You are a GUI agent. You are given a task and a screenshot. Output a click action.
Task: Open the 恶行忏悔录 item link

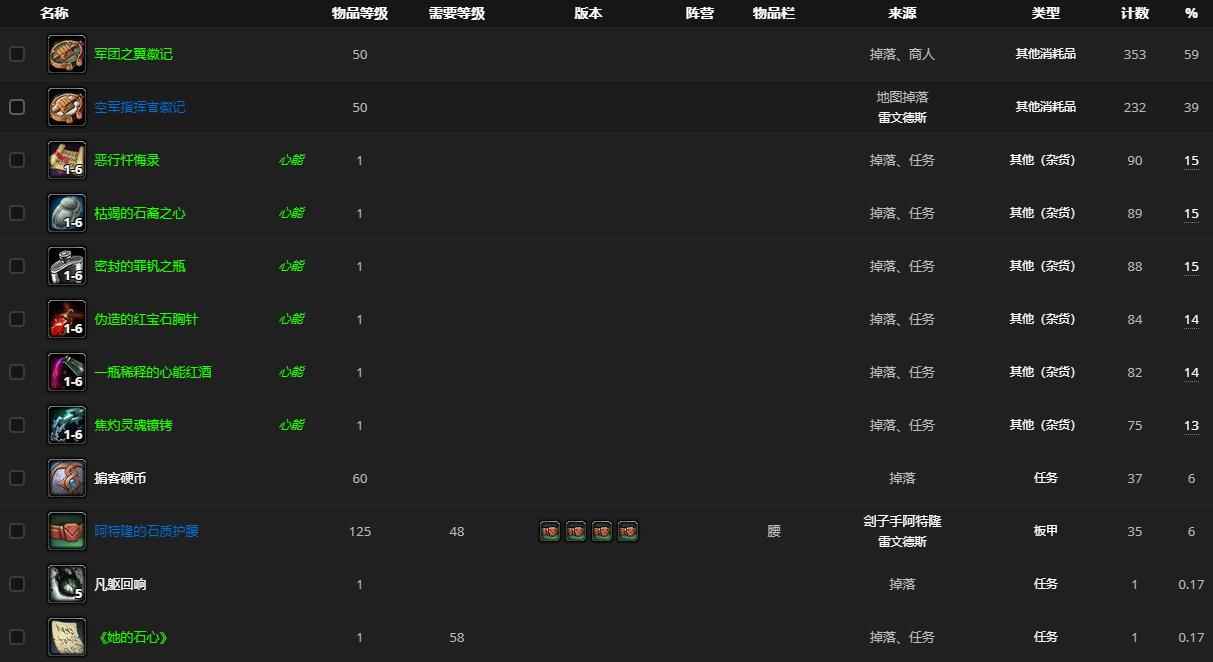(x=127, y=160)
